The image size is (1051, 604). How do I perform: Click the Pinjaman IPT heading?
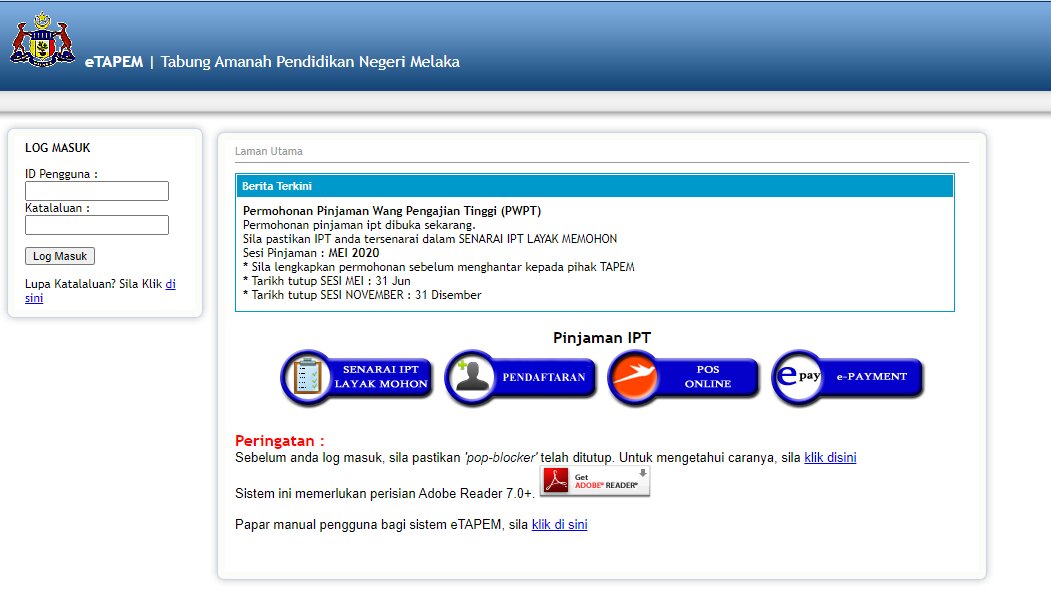[x=602, y=338]
